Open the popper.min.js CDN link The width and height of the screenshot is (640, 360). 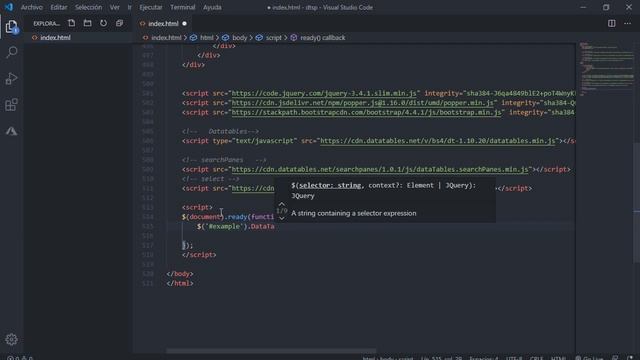click(x=362, y=103)
